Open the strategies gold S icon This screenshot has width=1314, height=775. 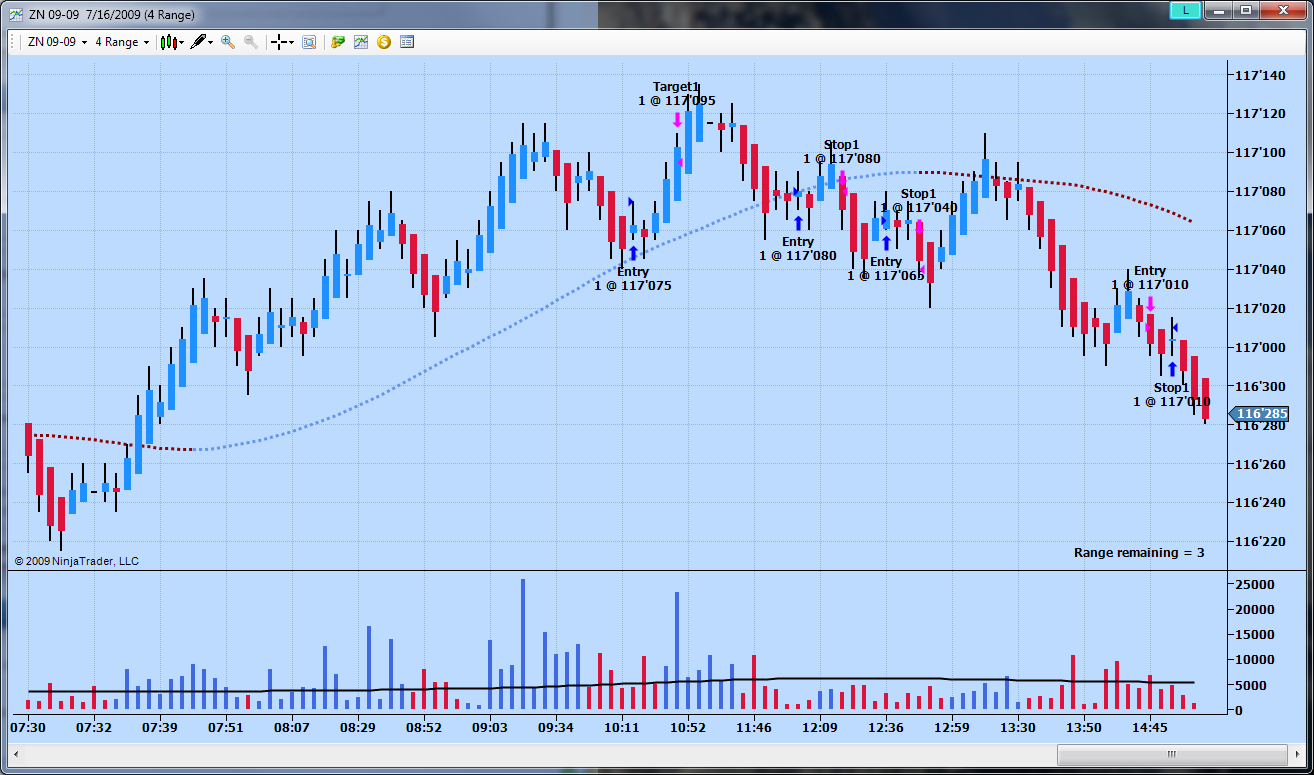point(384,42)
